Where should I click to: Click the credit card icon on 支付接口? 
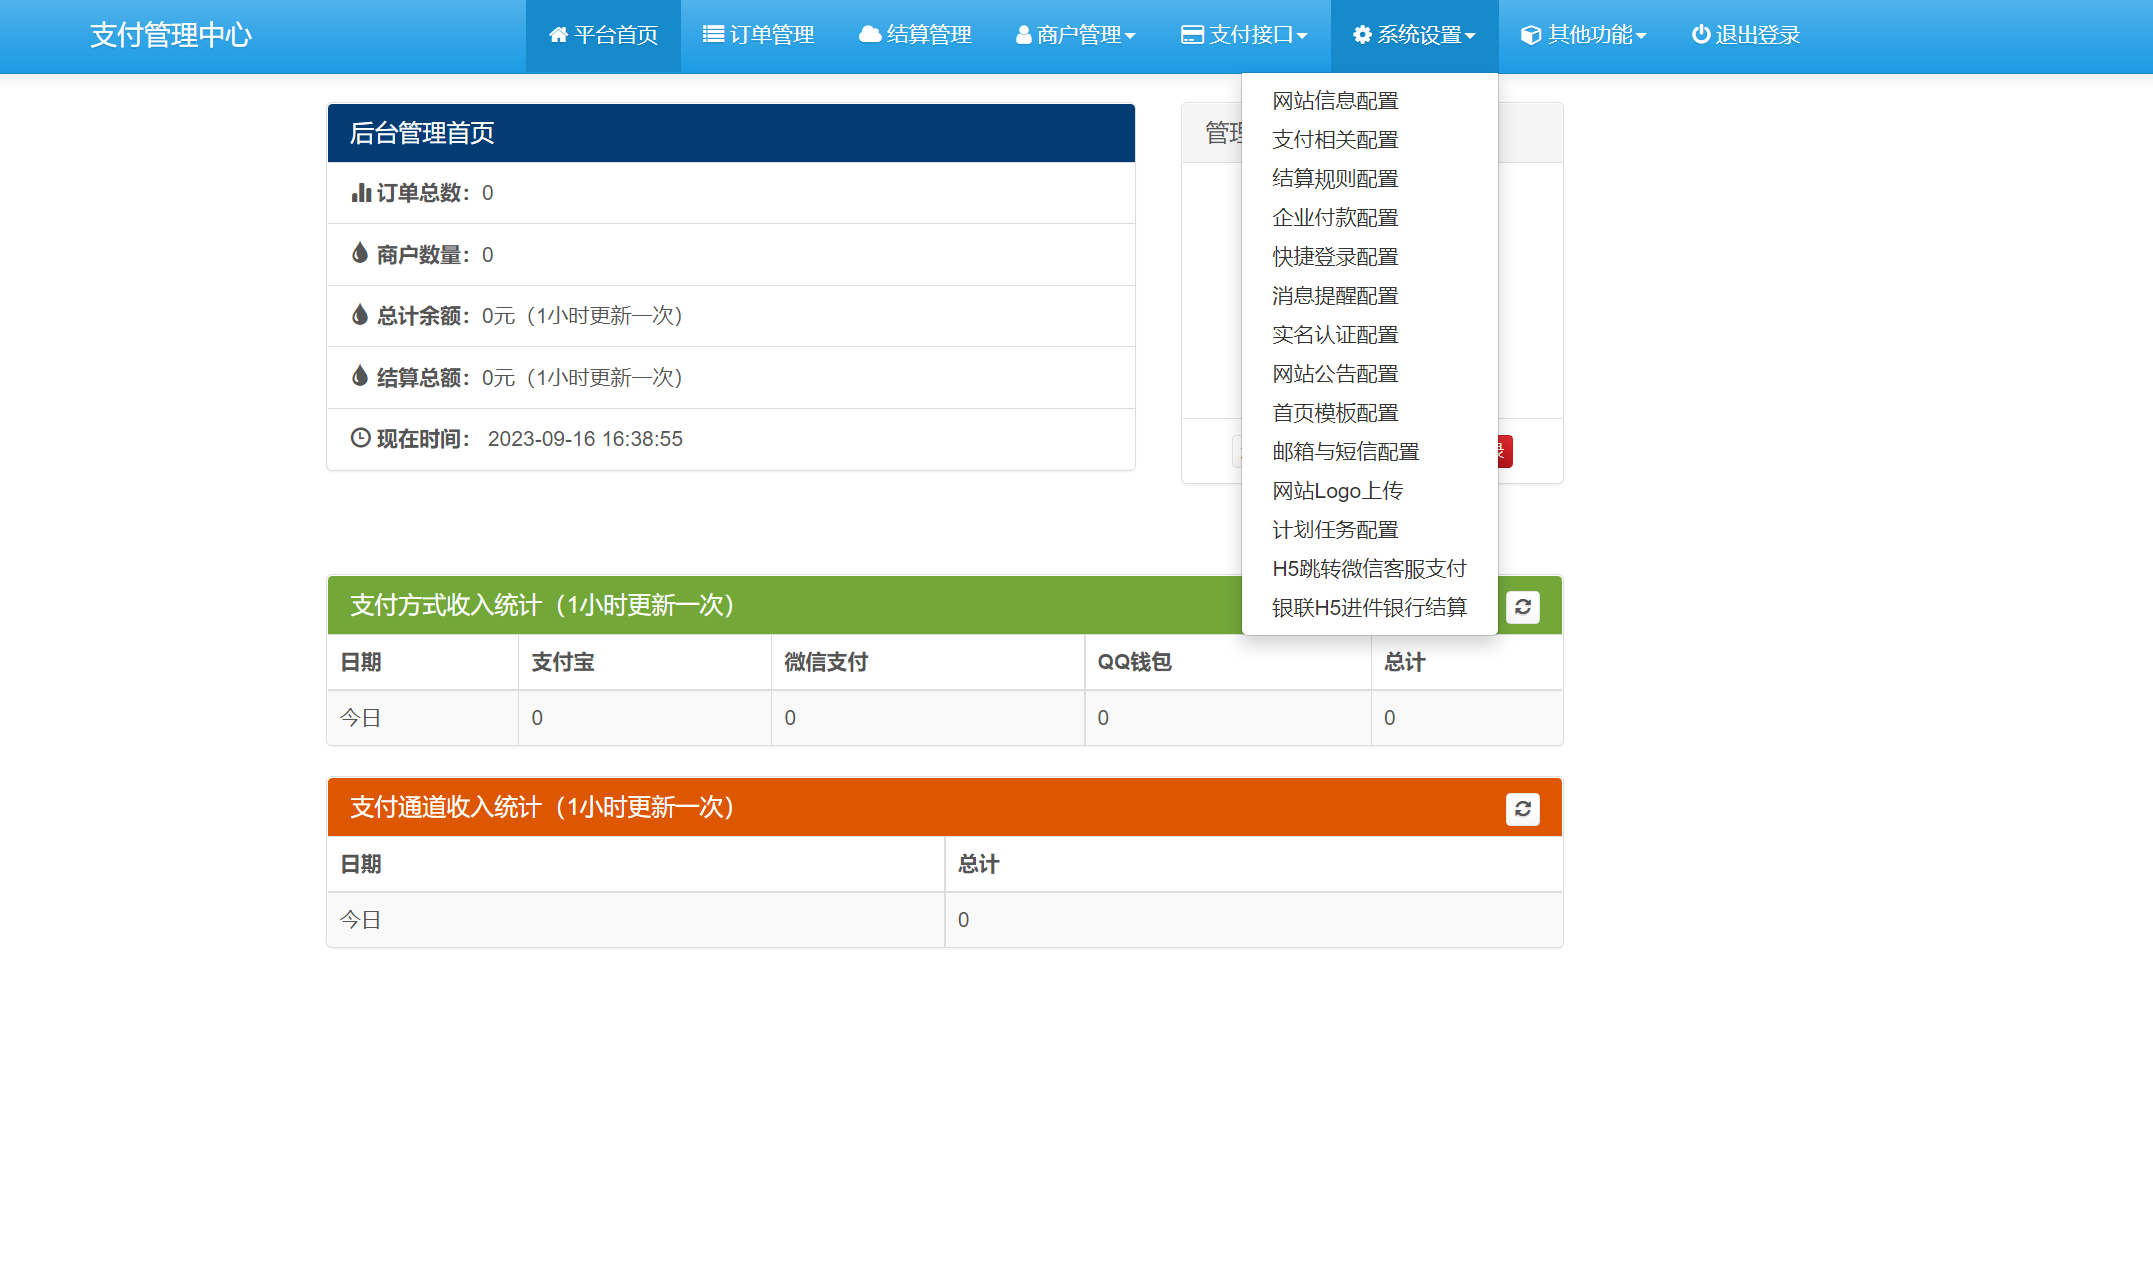pyautogui.click(x=1190, y=34)
